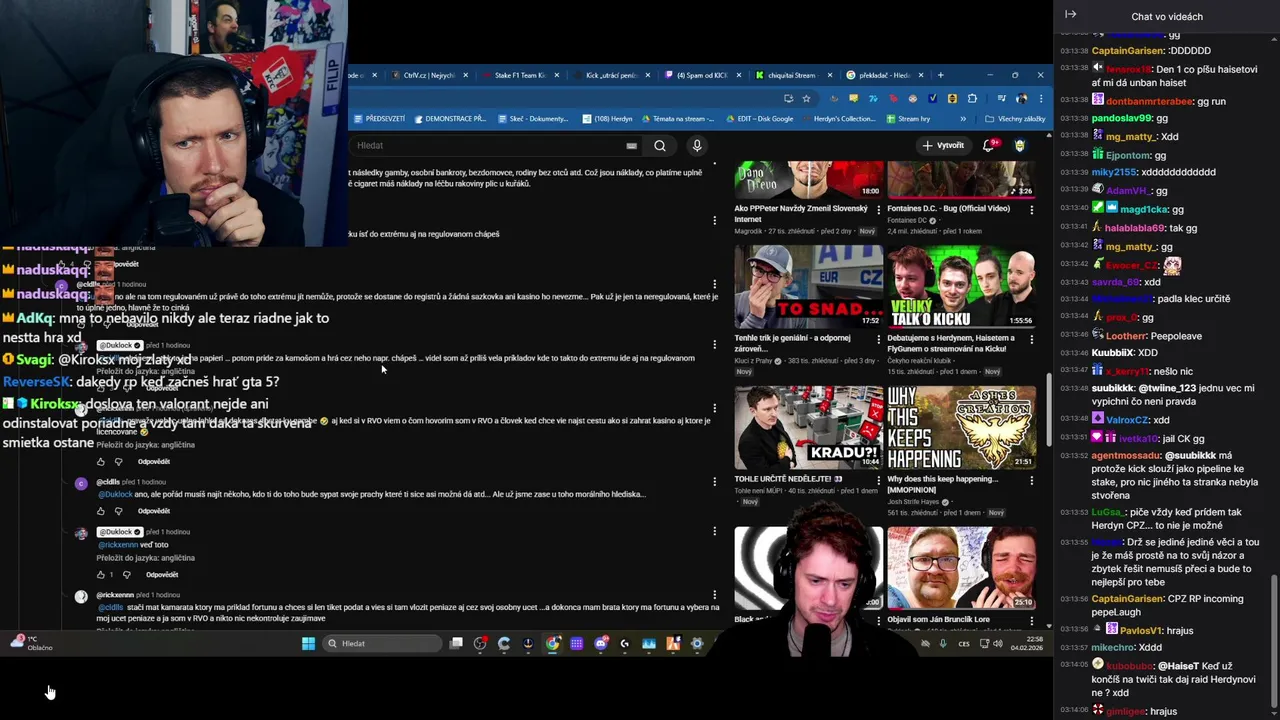1280x720 pixels.
Task: Dislike the comment translated to angličtina with smiley
Action: [x=118, y=462]
